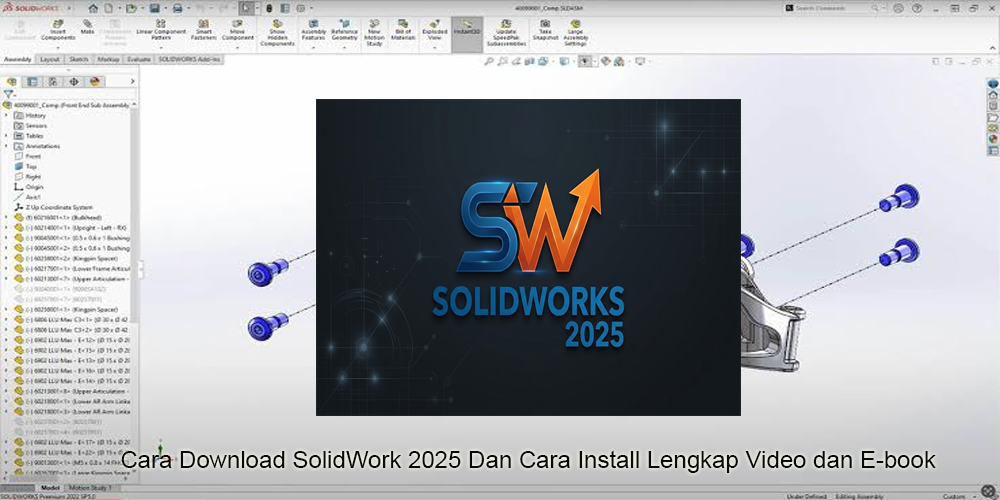Click the Help question mark button

(916, 8)
